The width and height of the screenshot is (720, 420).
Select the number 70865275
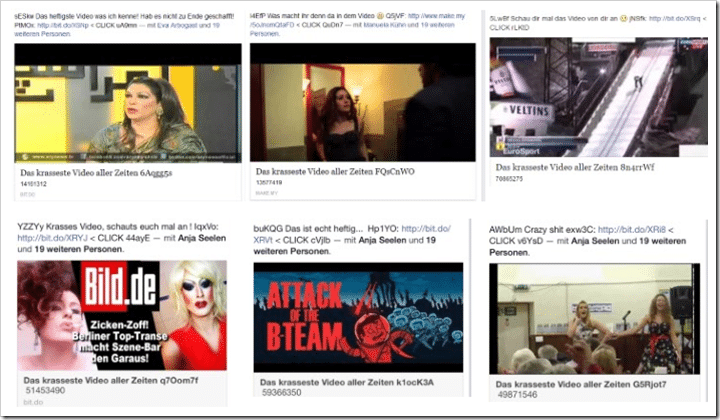coord(509,179)
